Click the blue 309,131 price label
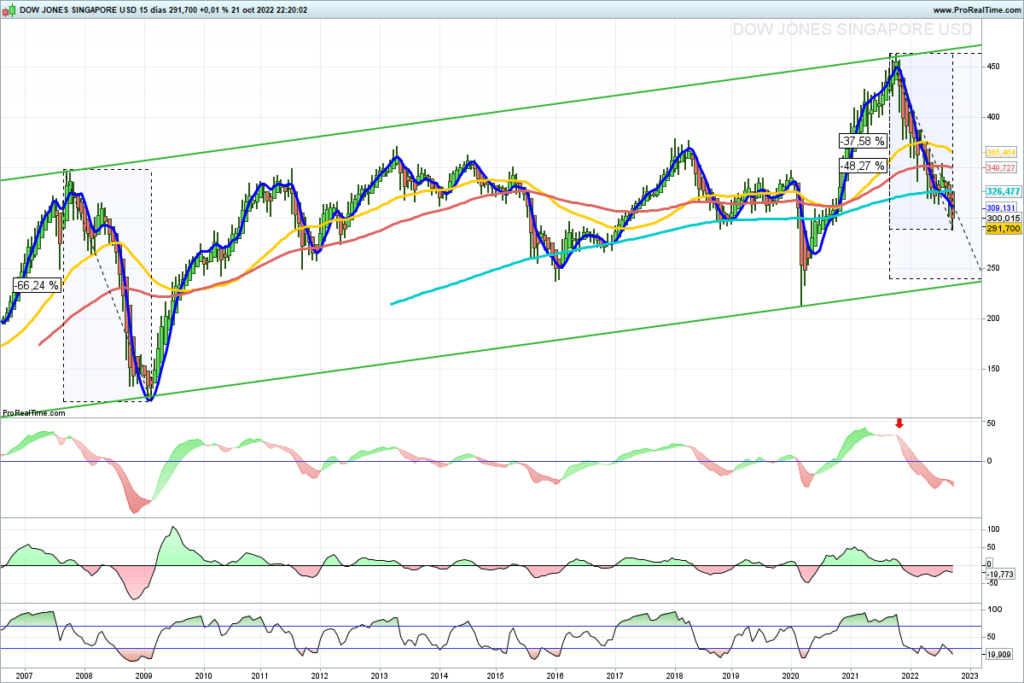Viewport: 1024px width, 683px height. [1000, 208]
